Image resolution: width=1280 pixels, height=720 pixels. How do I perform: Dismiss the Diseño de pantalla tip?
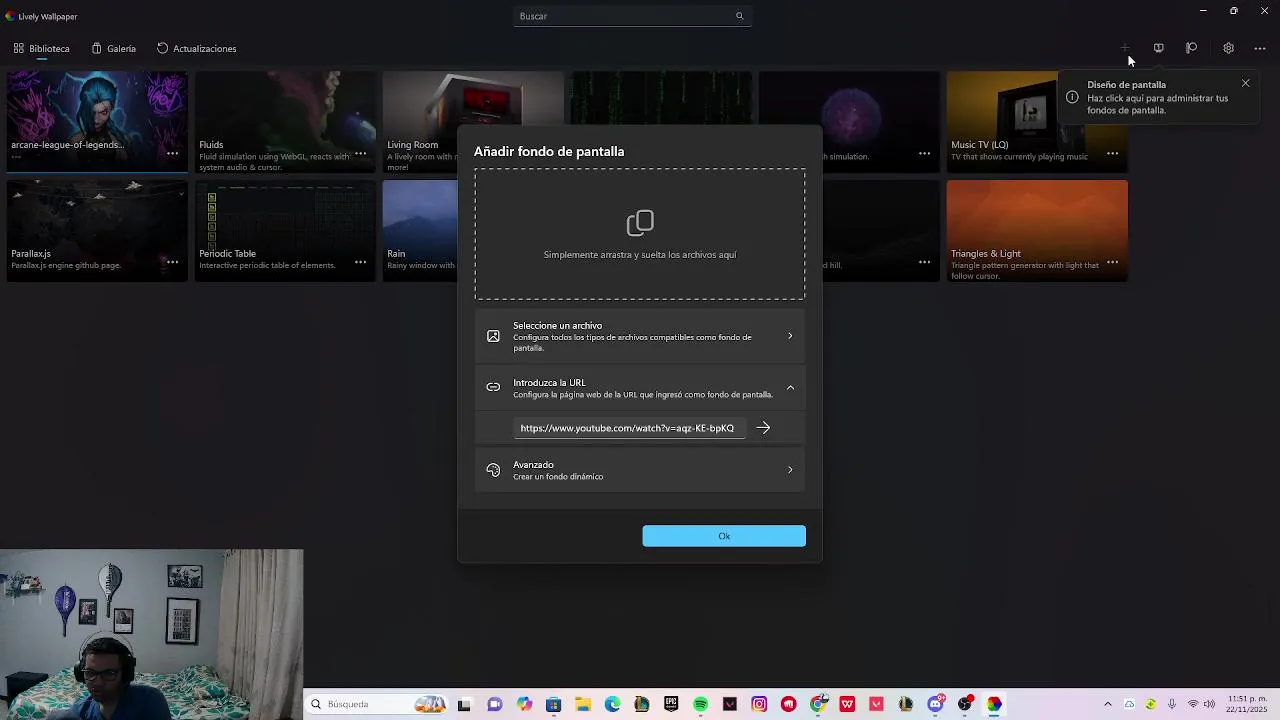pyautogui.click(x=1246, y=83)
